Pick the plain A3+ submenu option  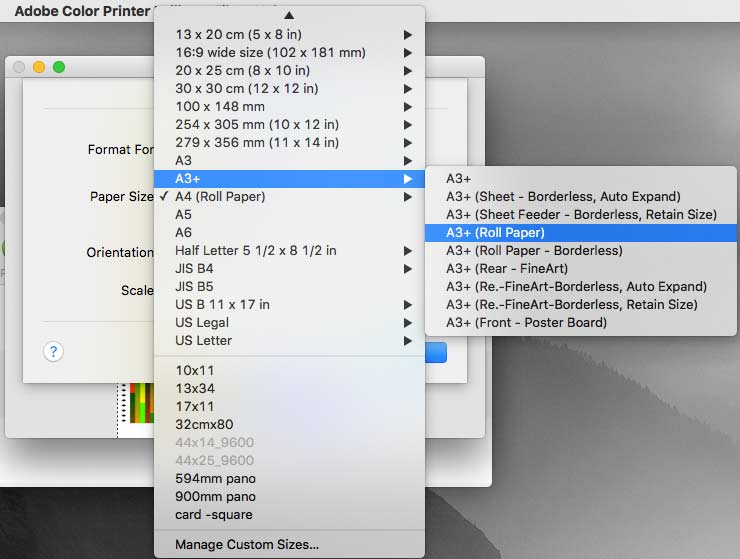point(580,179)
